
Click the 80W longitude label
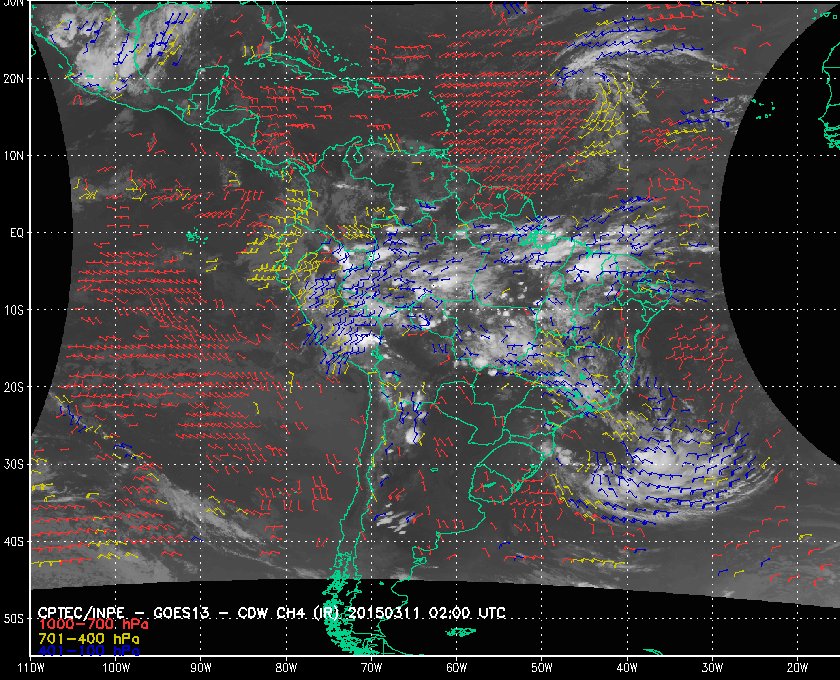(x=286, y=667)
